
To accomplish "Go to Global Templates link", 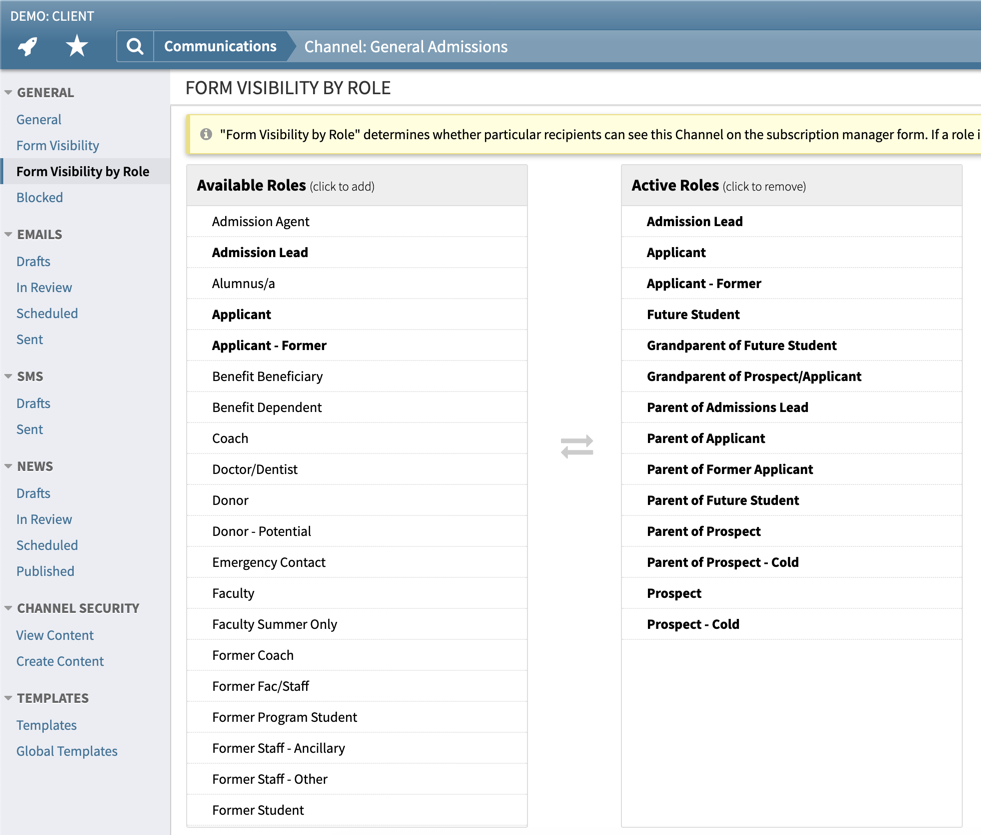I will pos(67,751).
